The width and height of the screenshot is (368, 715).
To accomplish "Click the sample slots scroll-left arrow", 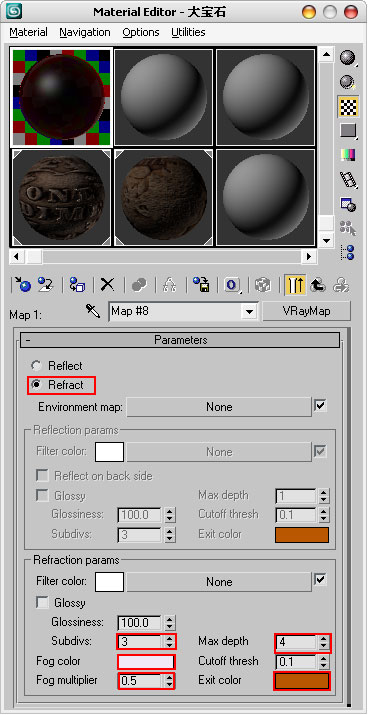I will [17, 256].
